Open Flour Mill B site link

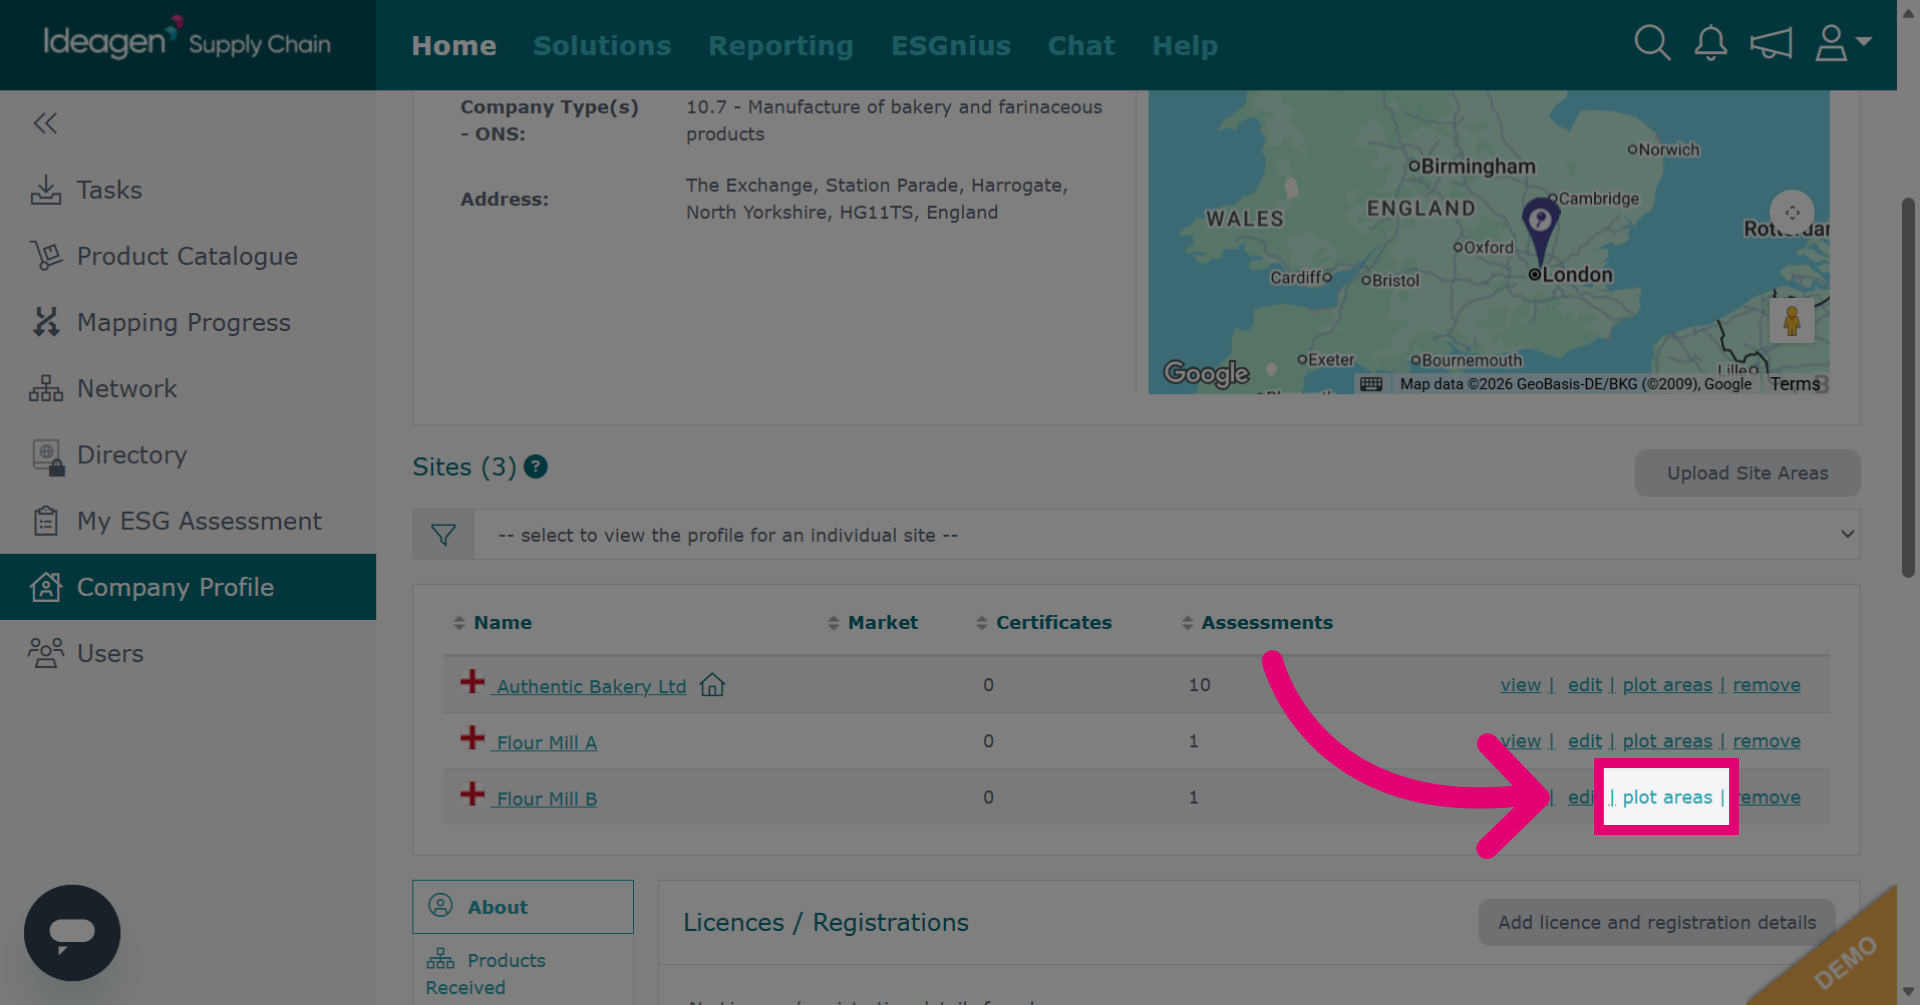click(x=546, y=799)
